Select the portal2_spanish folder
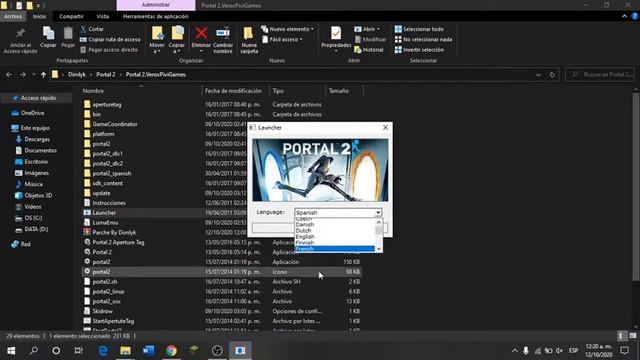640x360 pixels. click(x=111, y=173)
